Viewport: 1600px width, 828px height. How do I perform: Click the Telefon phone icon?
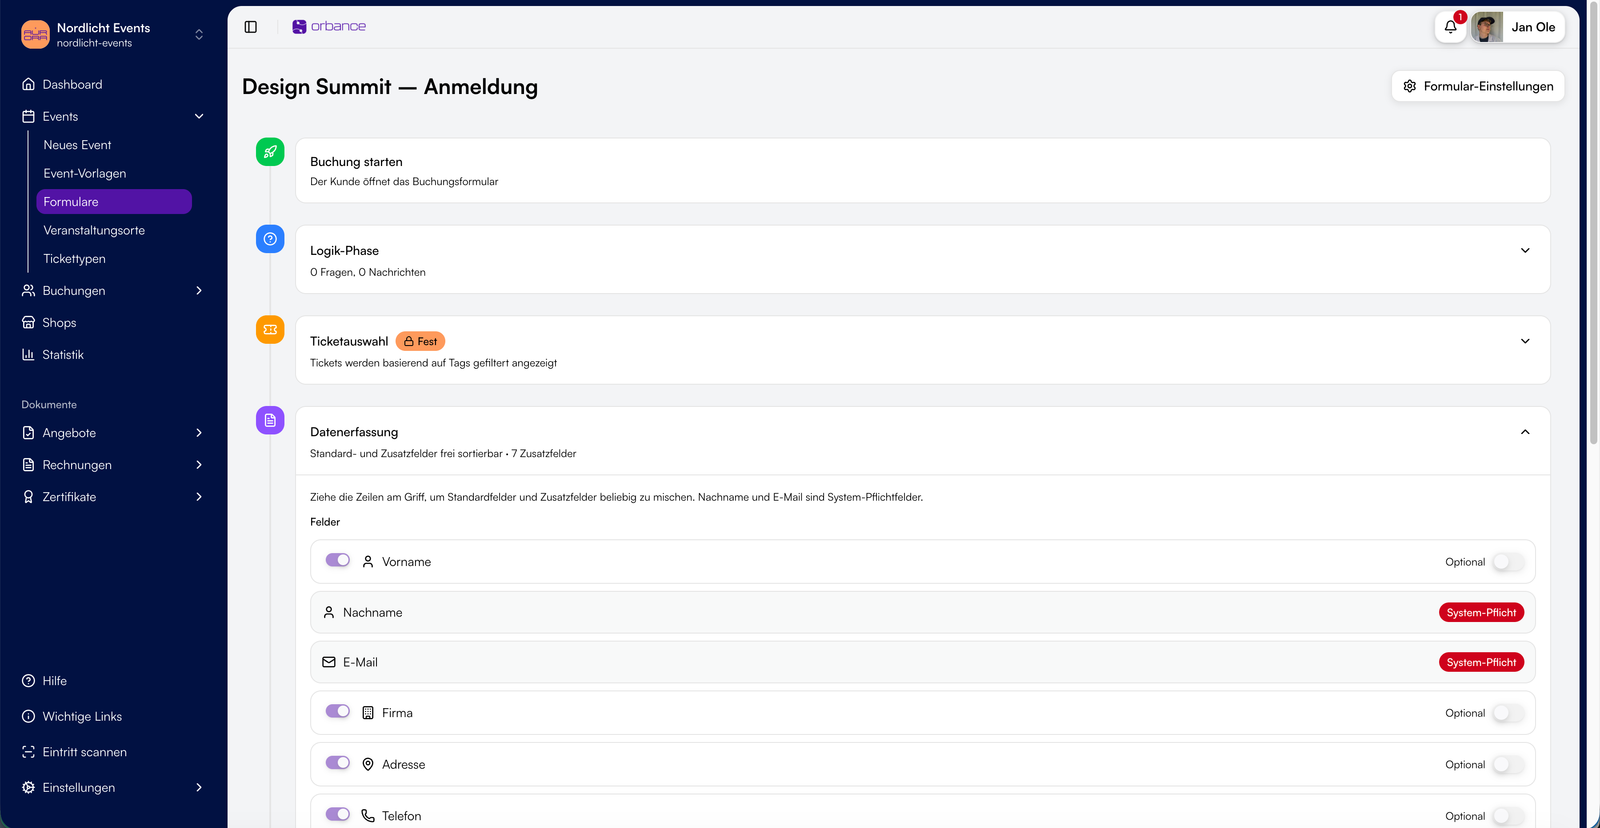[x=368, y=816]
